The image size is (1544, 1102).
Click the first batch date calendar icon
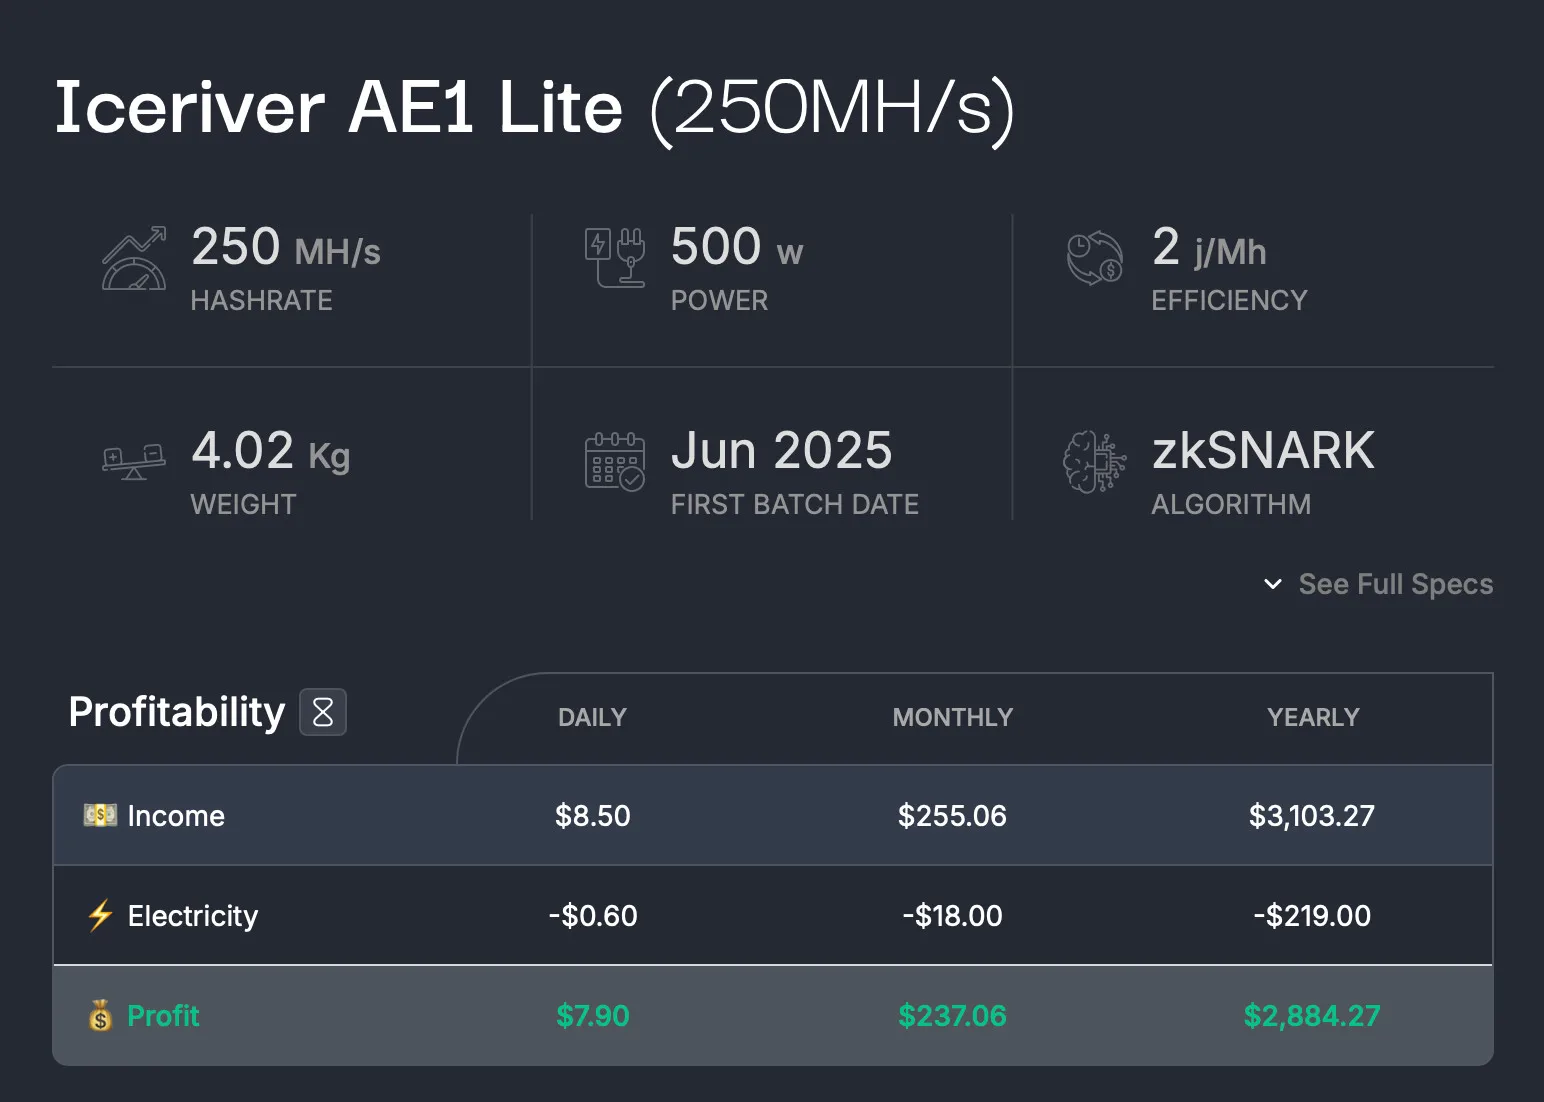click(614, 461)
